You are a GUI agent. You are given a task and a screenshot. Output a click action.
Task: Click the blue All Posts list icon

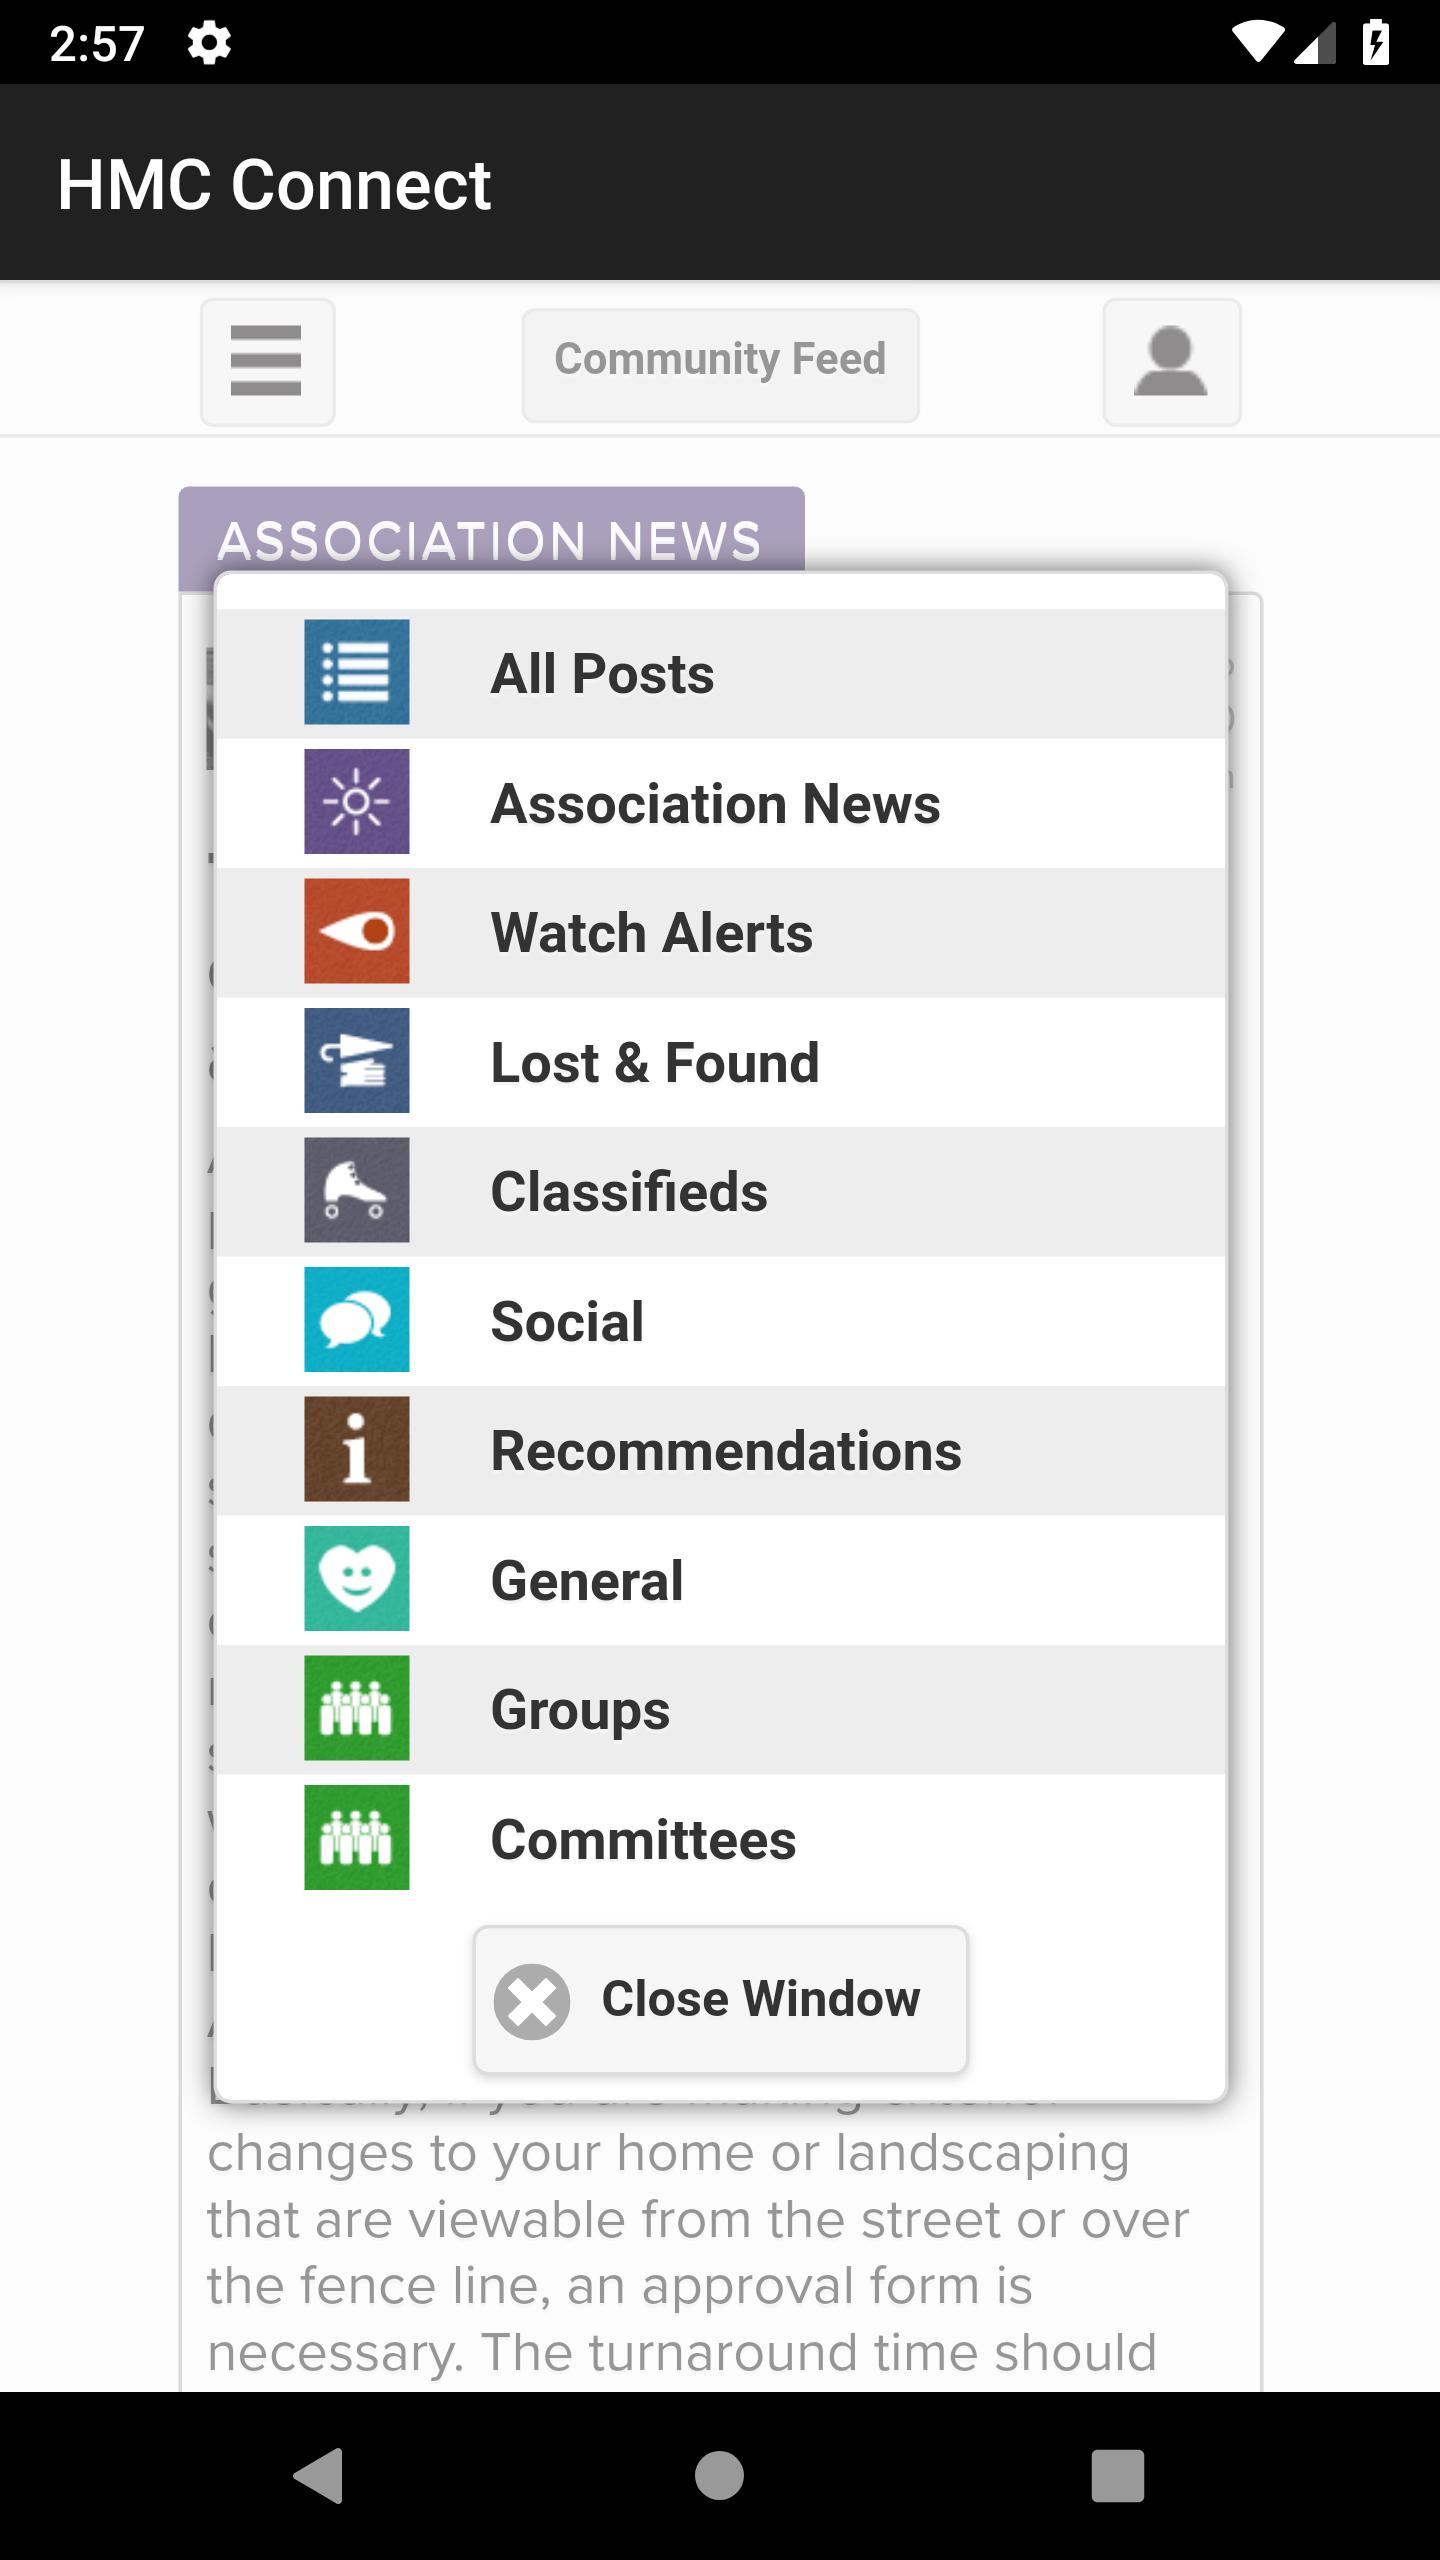pyautogui.click(x=357, y=672)
